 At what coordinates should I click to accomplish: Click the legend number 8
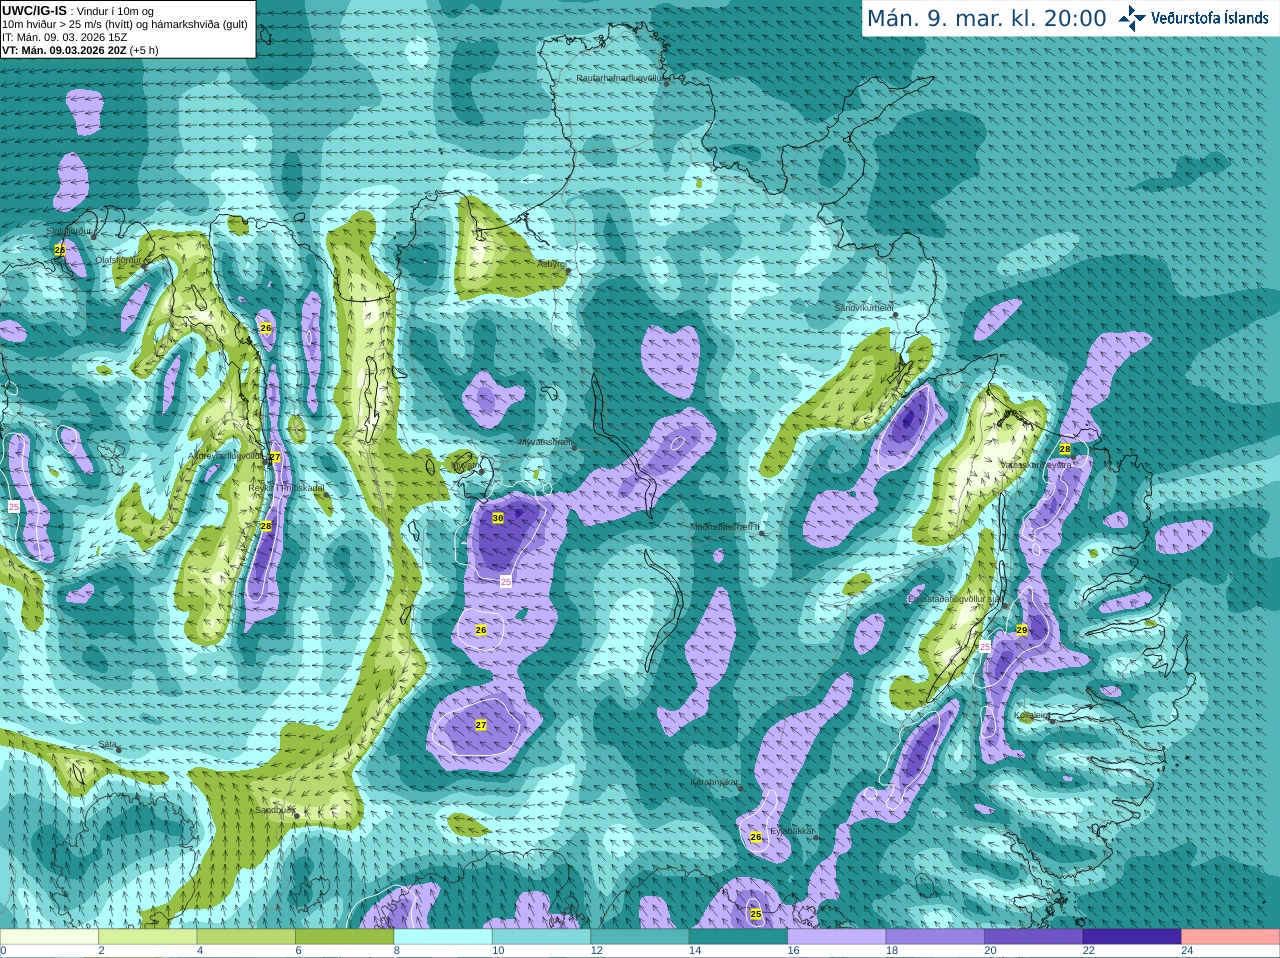(397, 951)
